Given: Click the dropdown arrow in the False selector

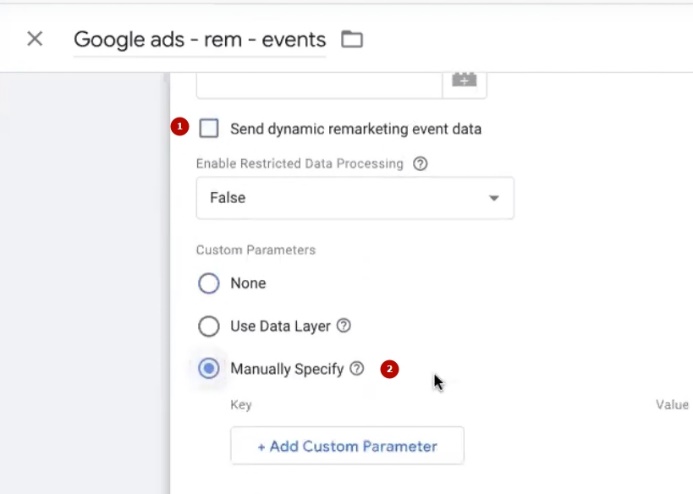Looking at the screenshot, I should 493,198.
